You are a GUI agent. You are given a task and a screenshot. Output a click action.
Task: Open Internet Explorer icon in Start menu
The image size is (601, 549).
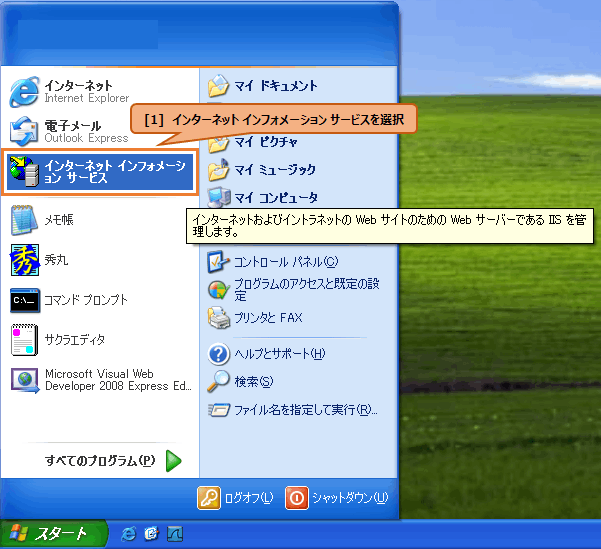tap(24, 92)
